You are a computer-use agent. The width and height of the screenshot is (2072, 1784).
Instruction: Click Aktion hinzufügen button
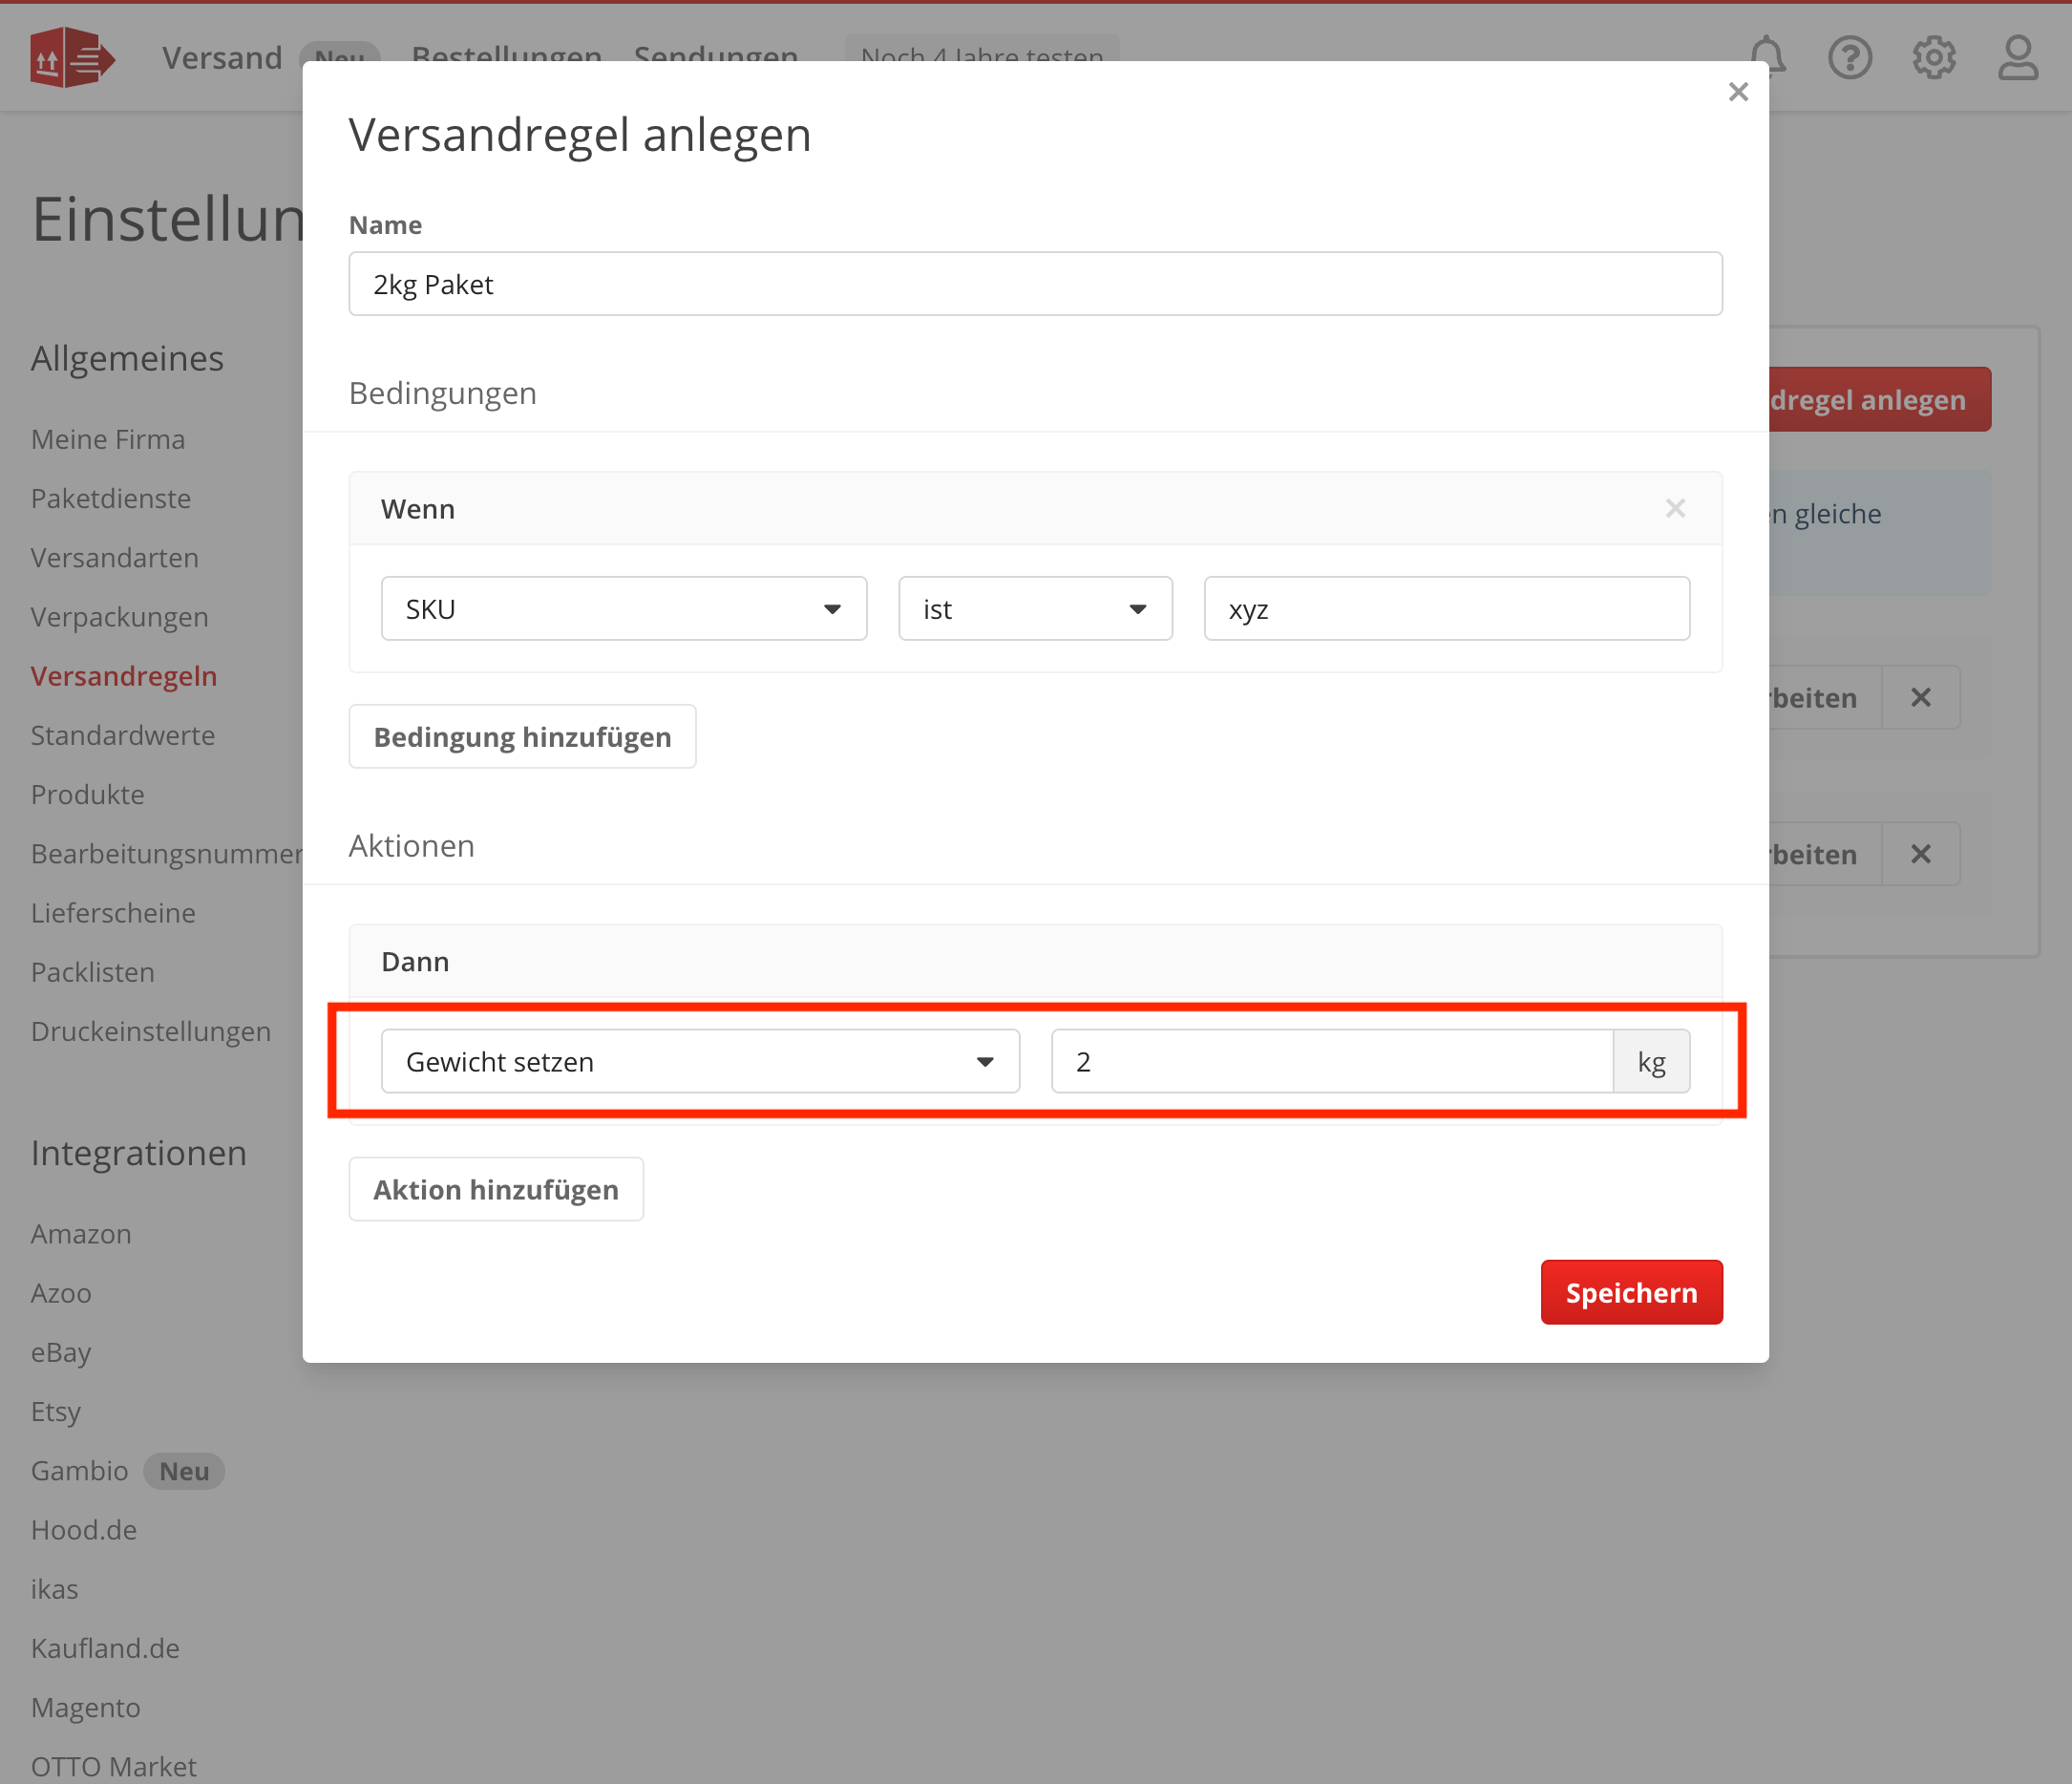coord(496,1189)
